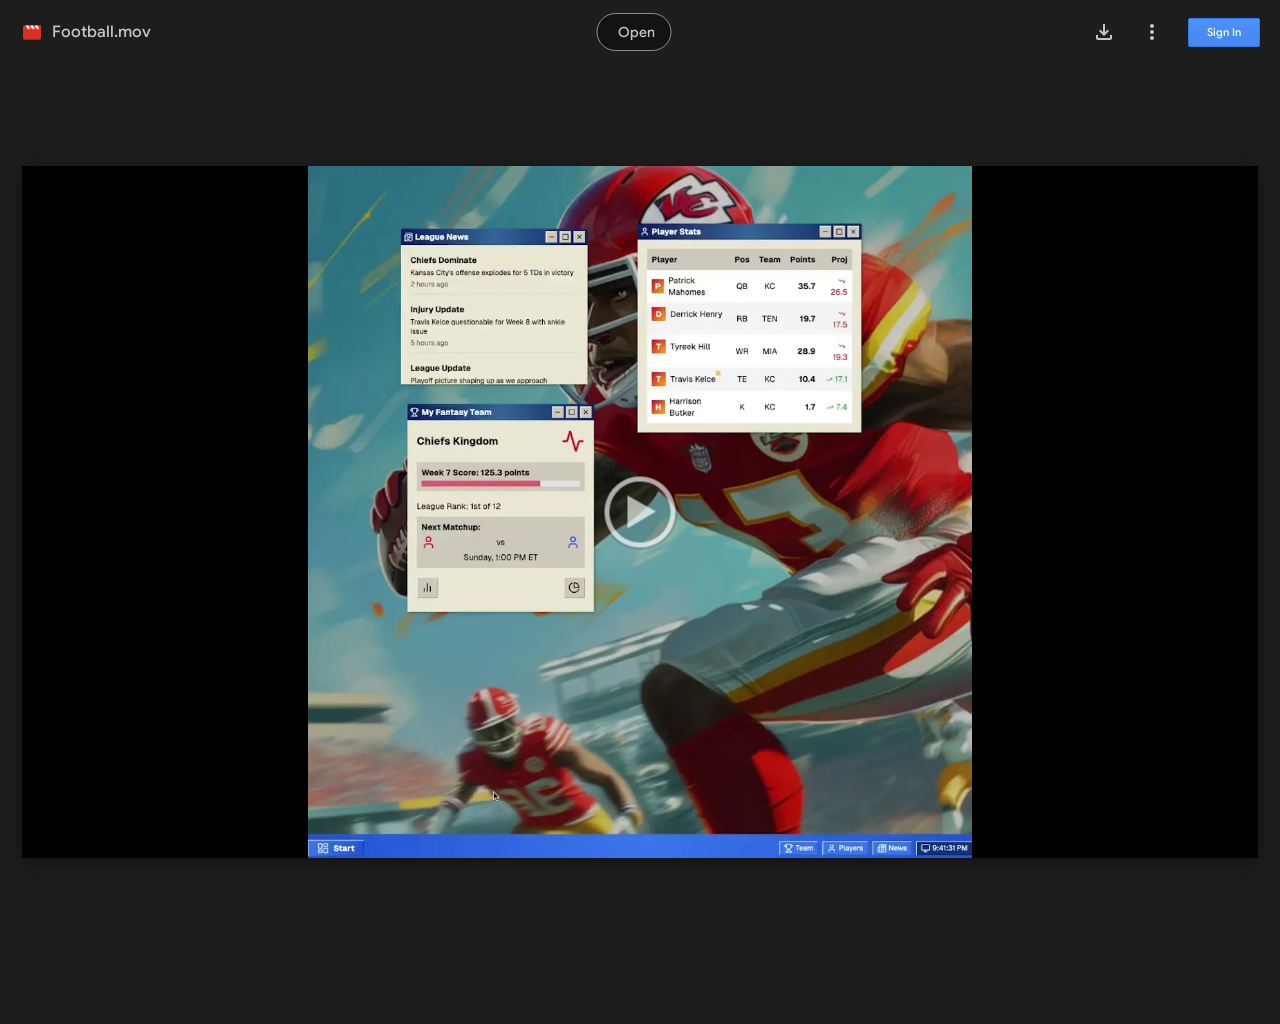Click the MIA team cell for Tyreek Hill
Viewport: 1280px width, 1024px height.
(x=769, y=351)
